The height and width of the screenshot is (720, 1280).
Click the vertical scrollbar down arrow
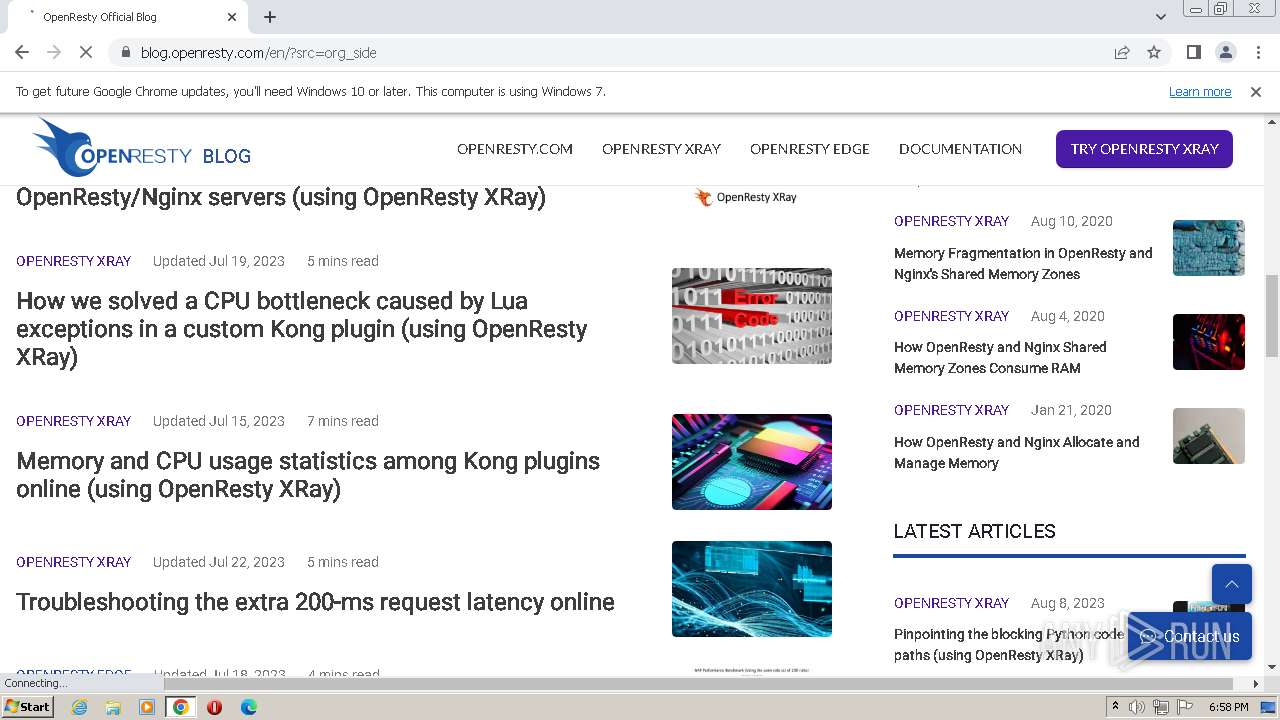(1272, 667)
